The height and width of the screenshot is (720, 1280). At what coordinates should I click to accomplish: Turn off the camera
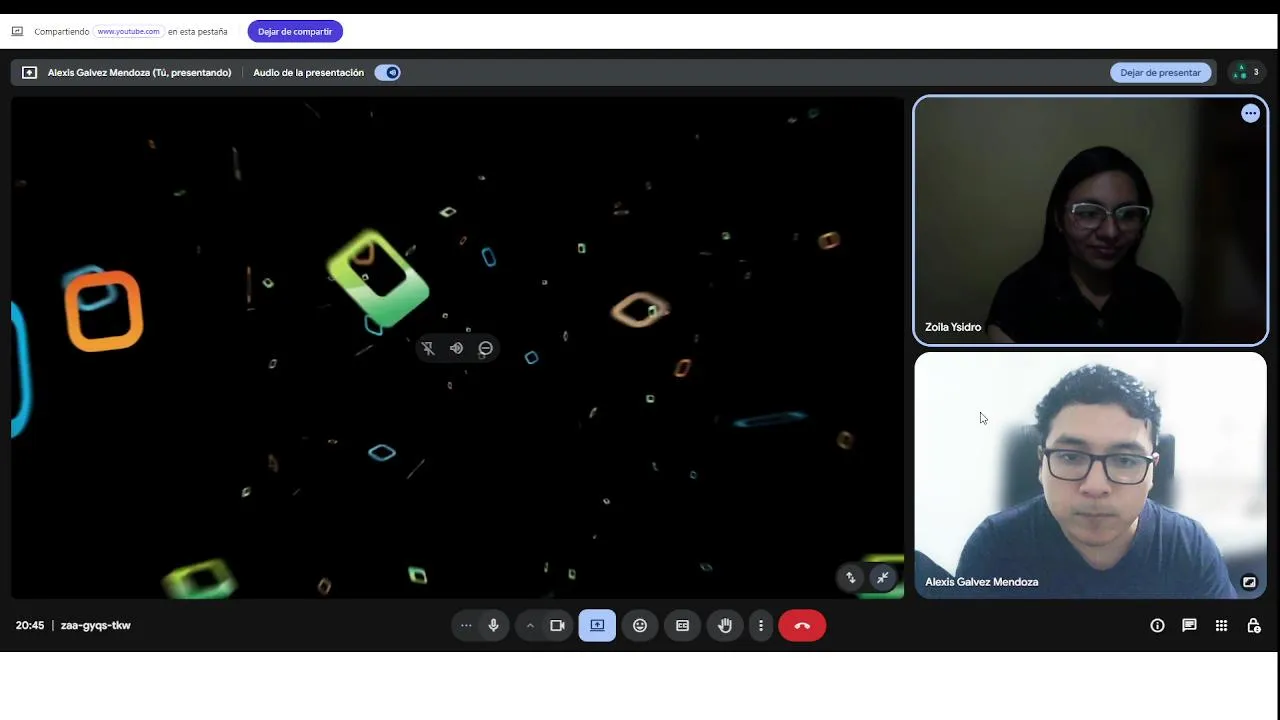tap(557, 625)
